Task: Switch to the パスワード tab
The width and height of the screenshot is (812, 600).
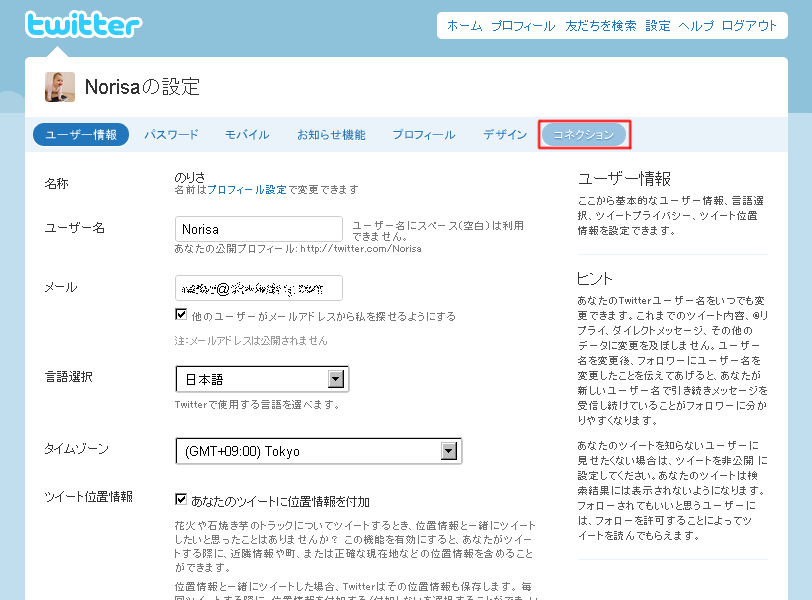Action: pos(171,135)
